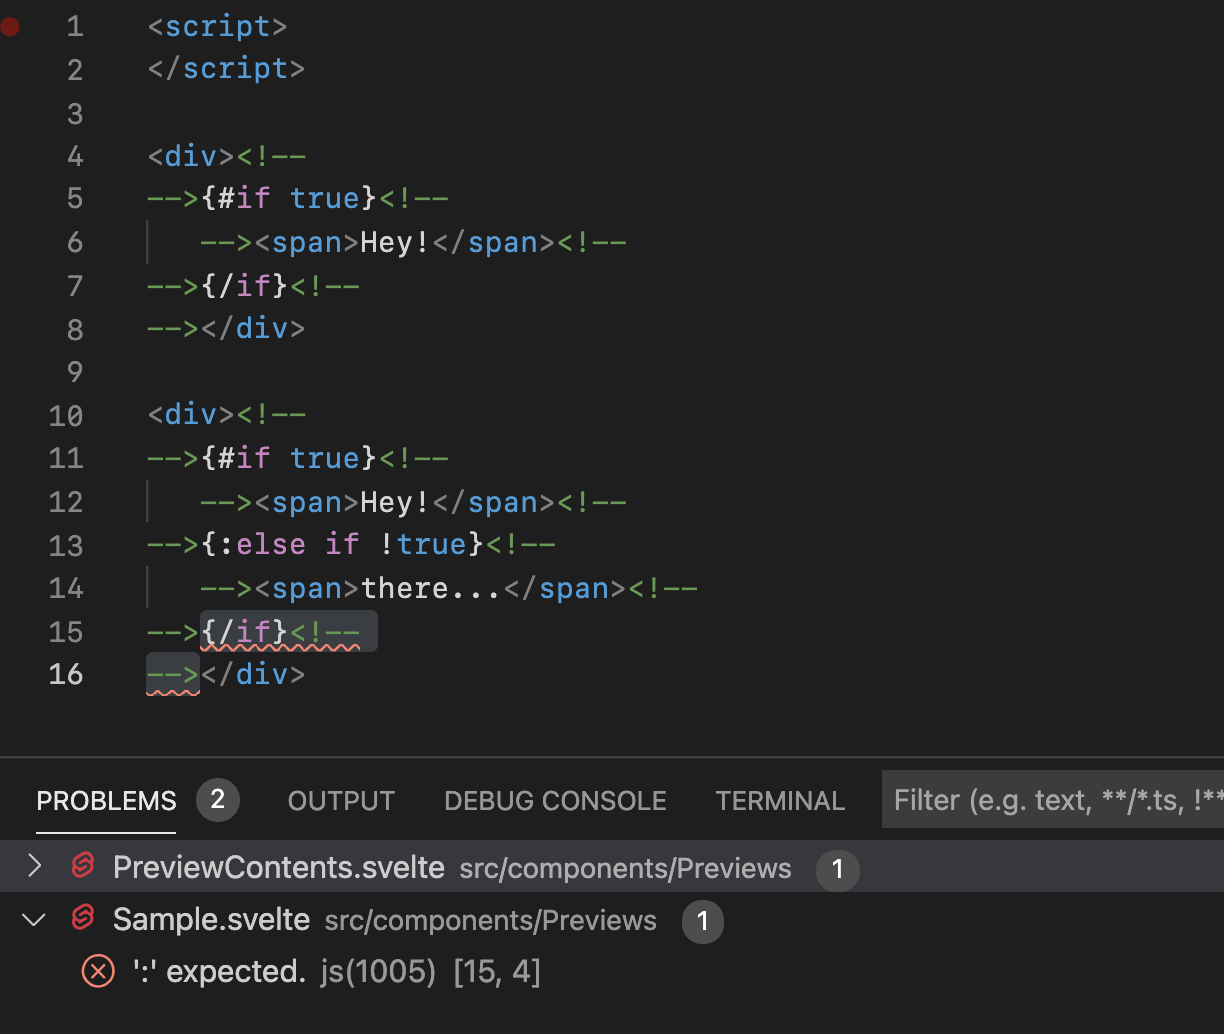Click the problems filter input field
The height and width of the screenshot is (1034, 1224).
pyautogui.click(x=1050, y=799)
